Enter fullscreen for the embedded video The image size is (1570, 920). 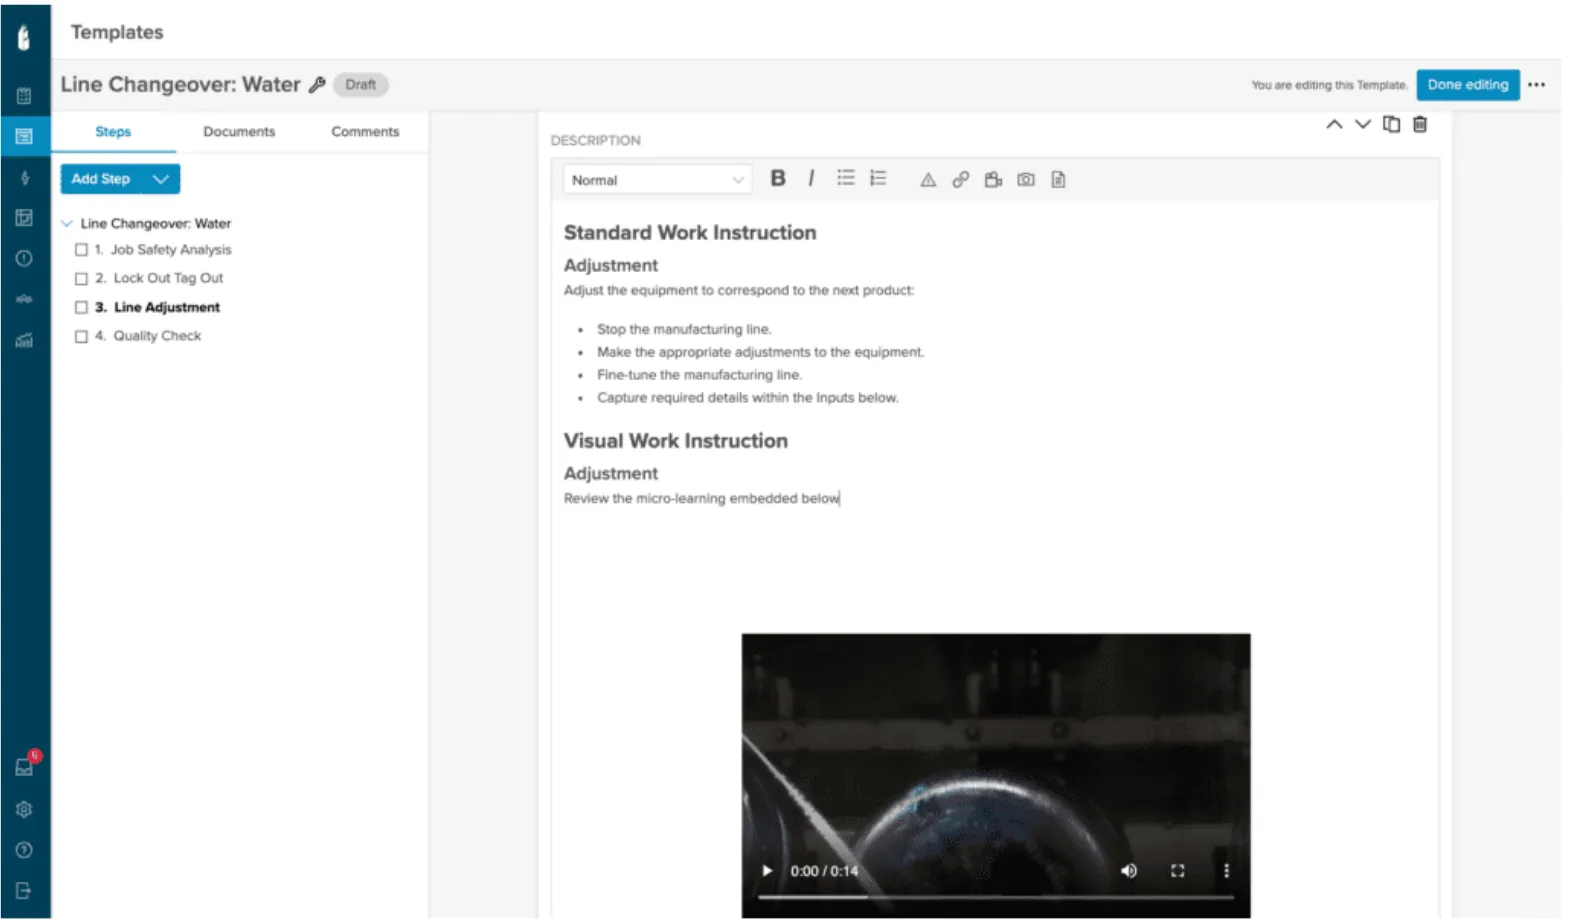pyautogui.click(x=1178, y=871)
